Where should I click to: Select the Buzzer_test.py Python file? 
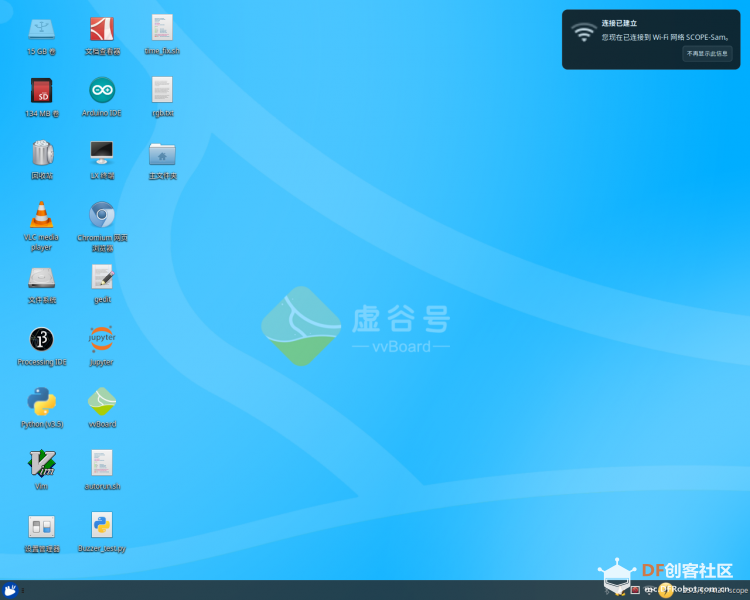point(102,524)
